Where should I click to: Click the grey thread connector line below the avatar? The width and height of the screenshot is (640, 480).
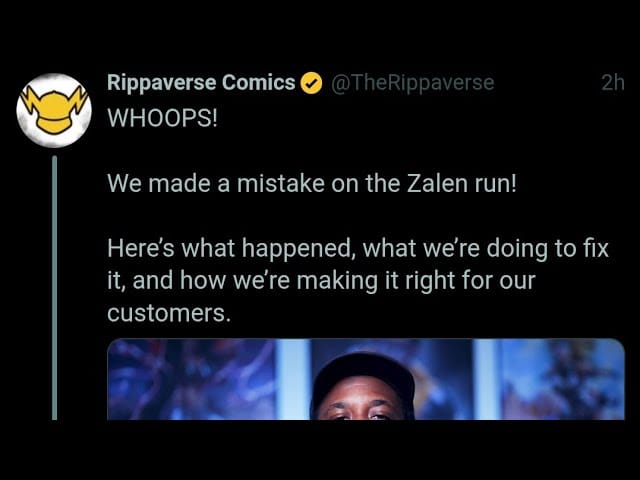(54, 287)
